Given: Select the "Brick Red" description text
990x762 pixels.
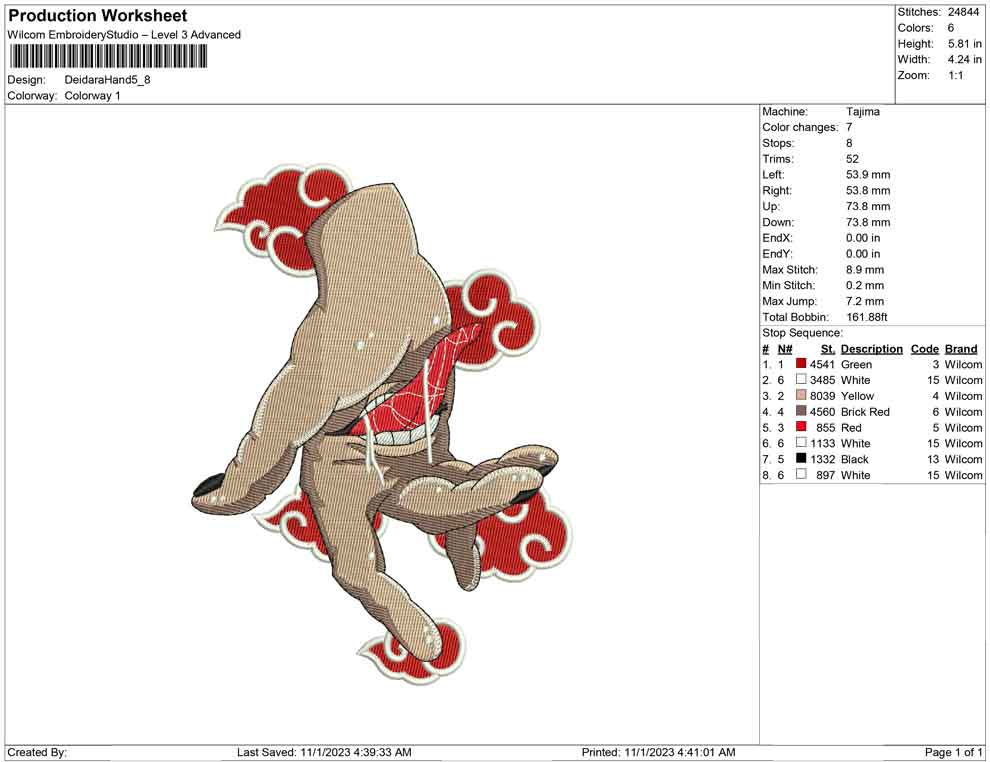Looking at the screenshot, I should [x=865, y=412].
